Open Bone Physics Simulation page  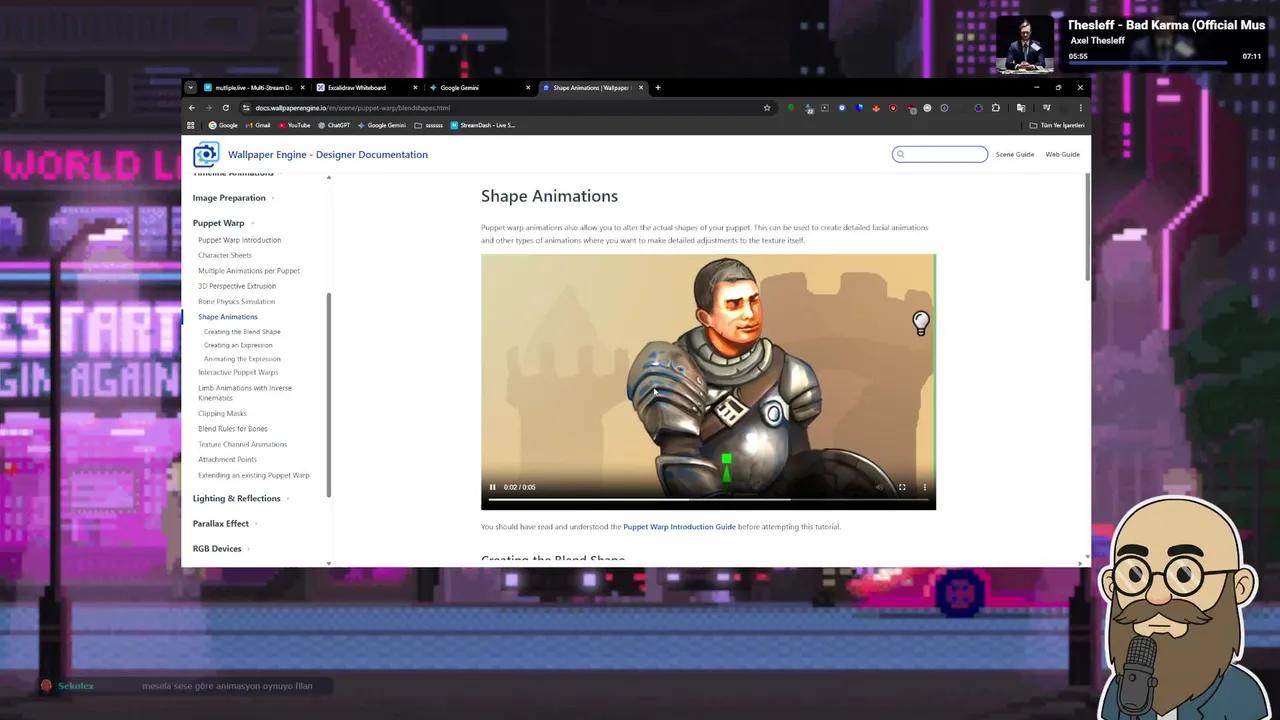click(x=236, y=301)
